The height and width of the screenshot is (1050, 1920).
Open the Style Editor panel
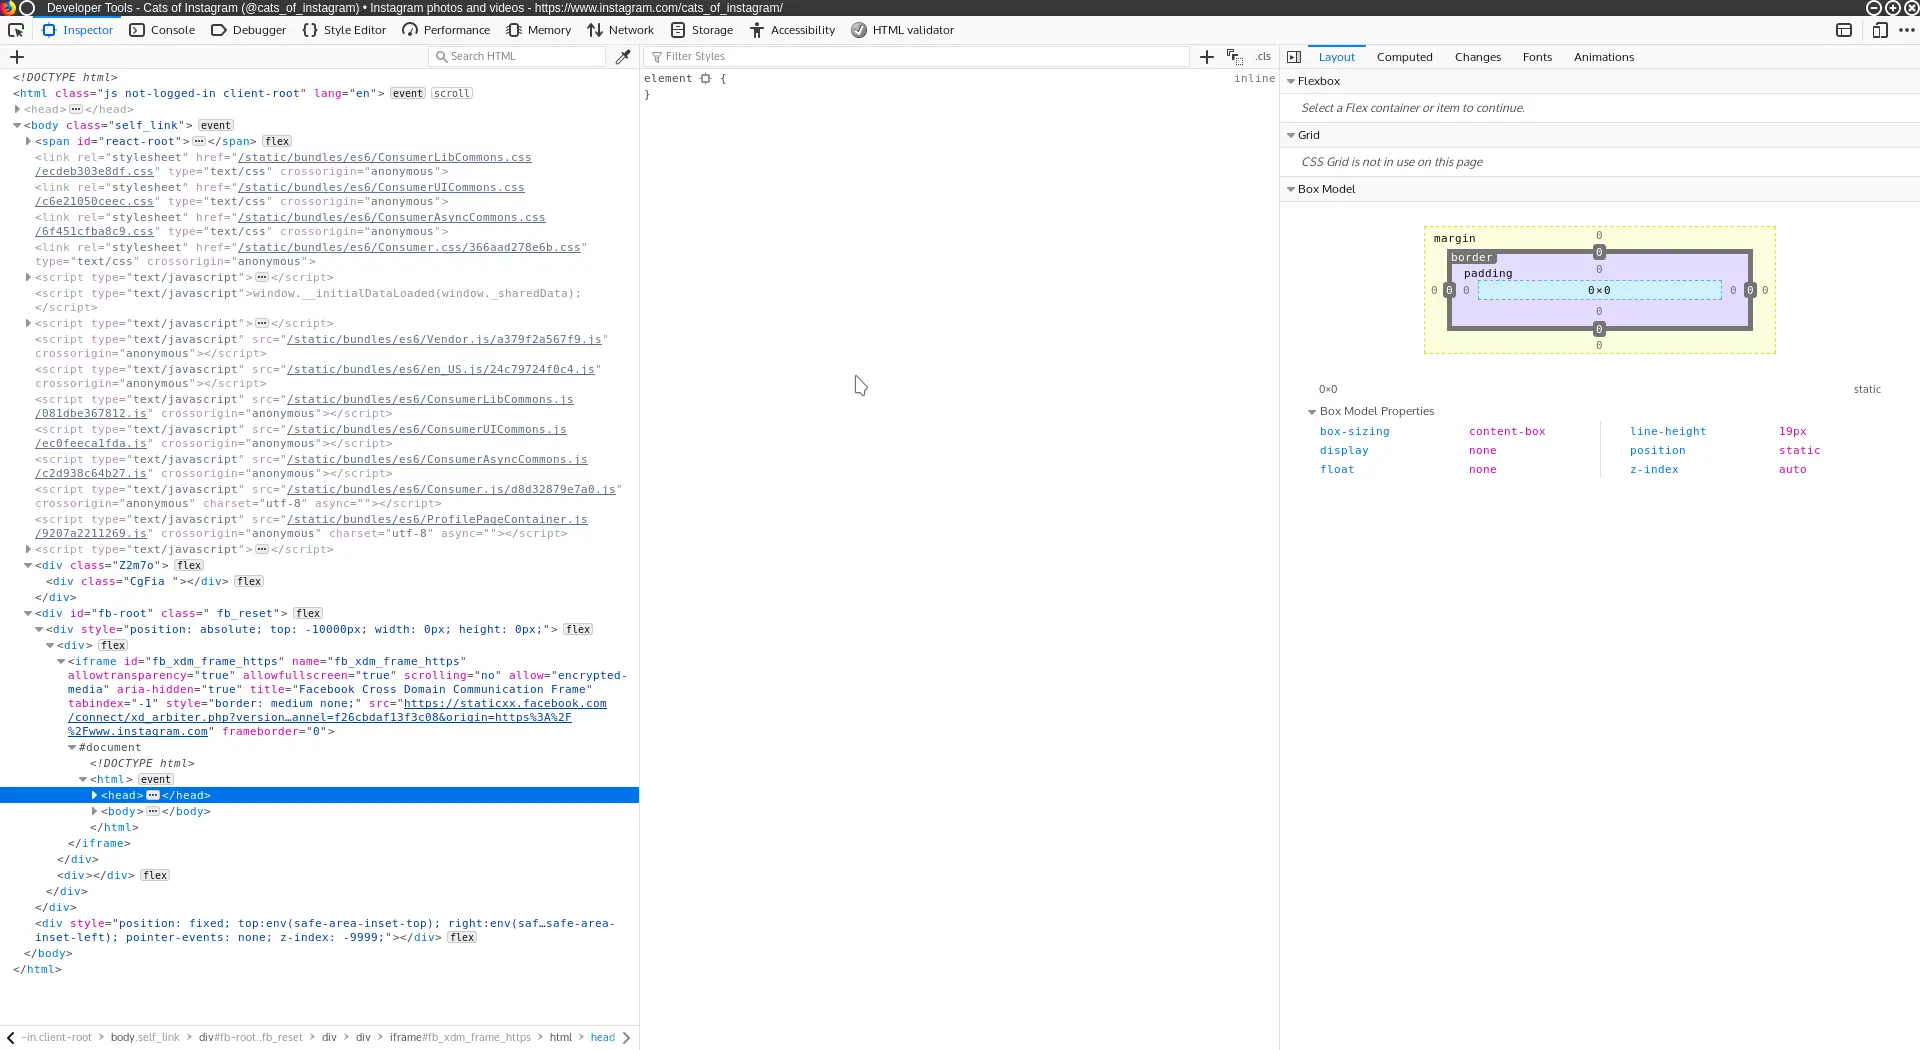click(344, 30)
